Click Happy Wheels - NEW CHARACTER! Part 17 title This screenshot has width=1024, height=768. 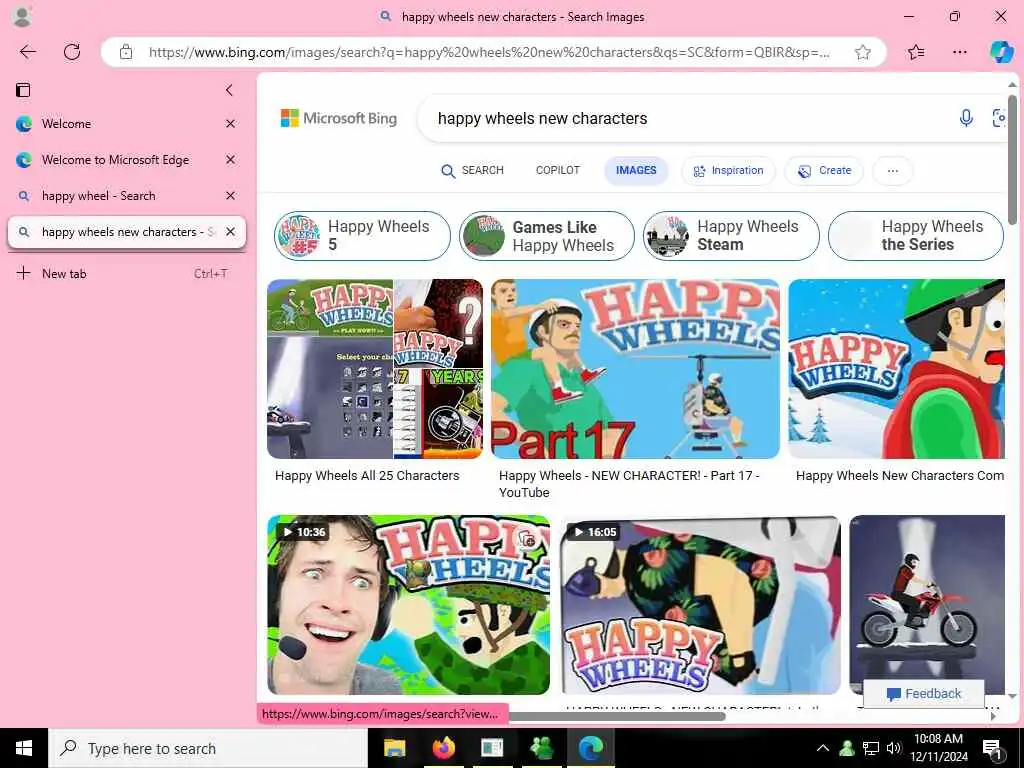[629, 484]
